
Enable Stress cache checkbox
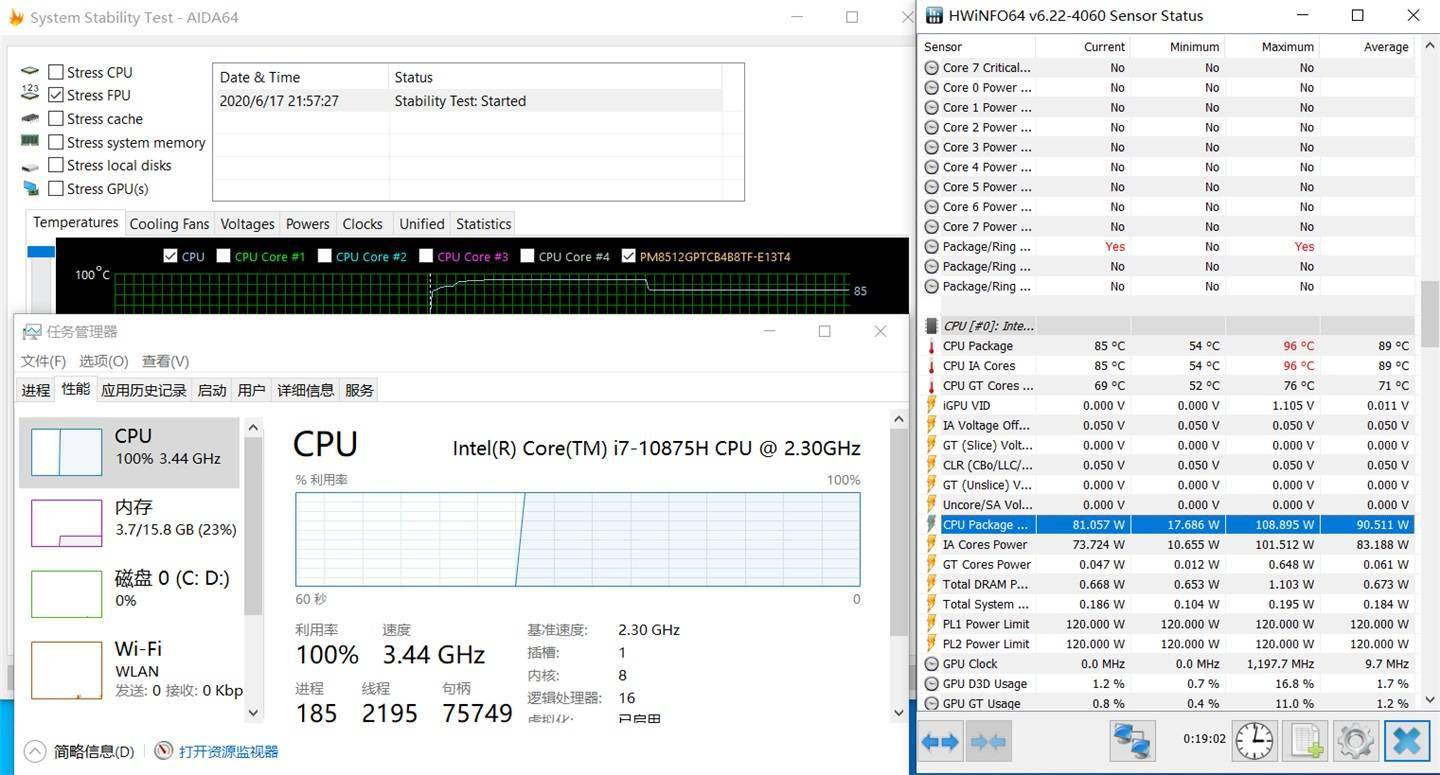(x=56, y=119)
